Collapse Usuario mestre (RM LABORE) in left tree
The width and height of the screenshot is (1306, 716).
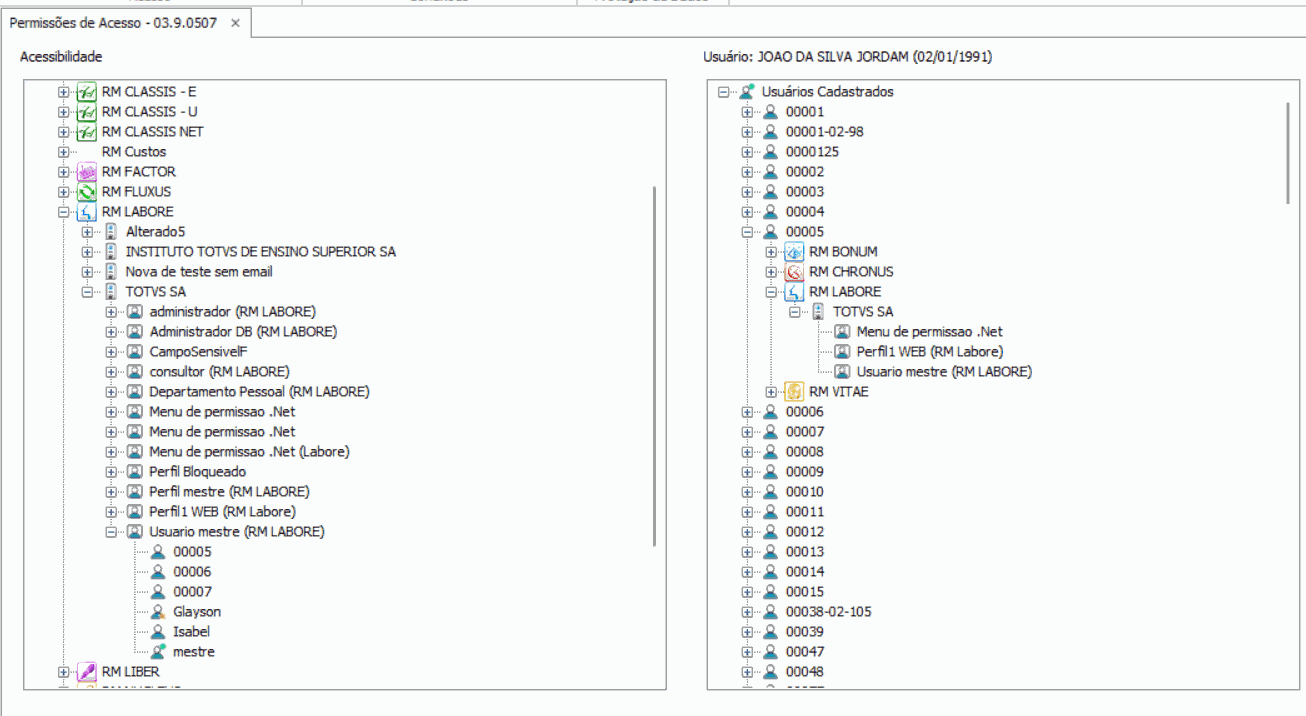tap(112, 532)
